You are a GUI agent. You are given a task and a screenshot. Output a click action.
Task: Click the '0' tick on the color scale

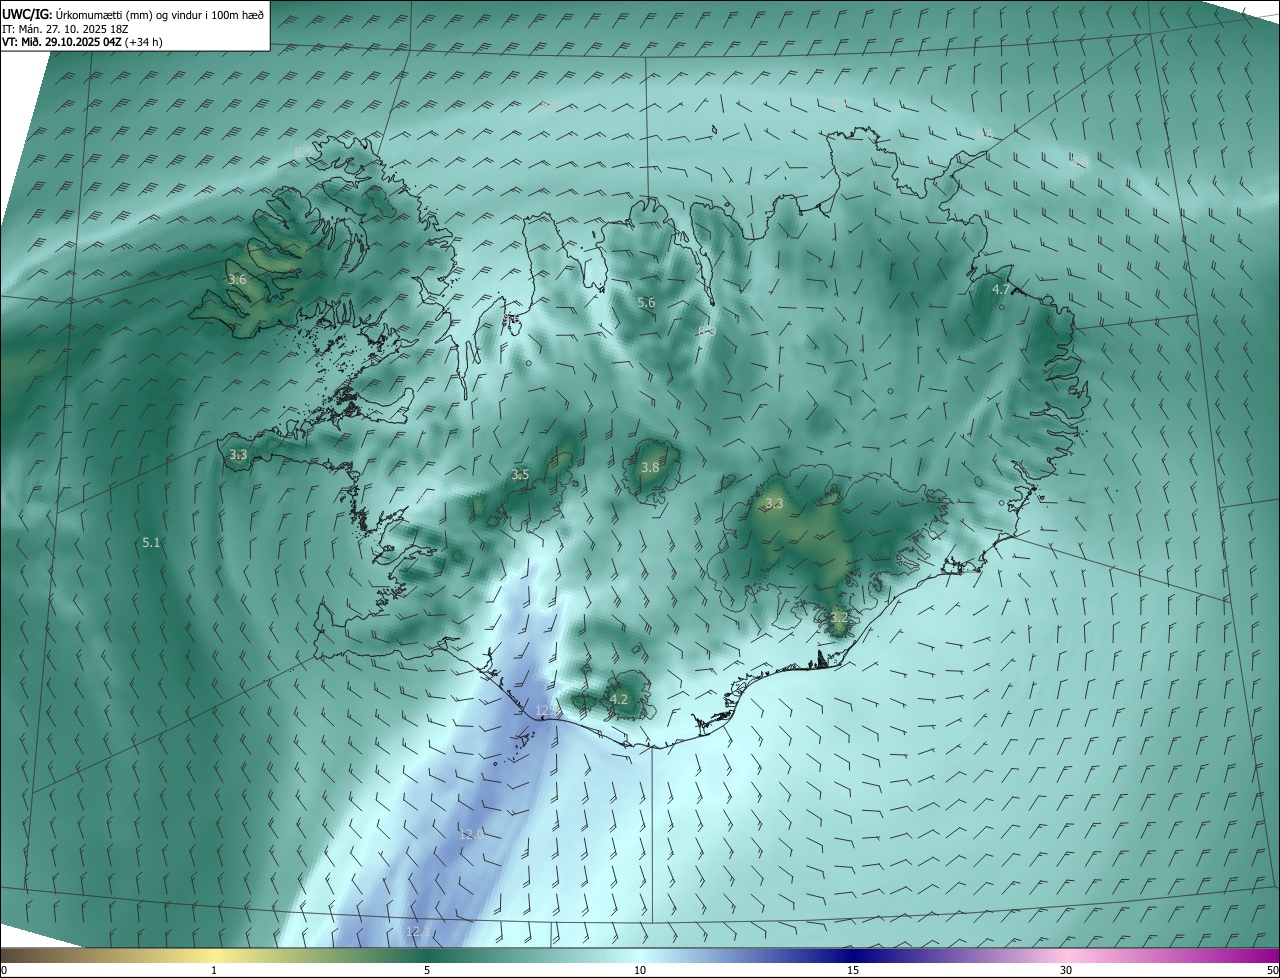point(4,970)
